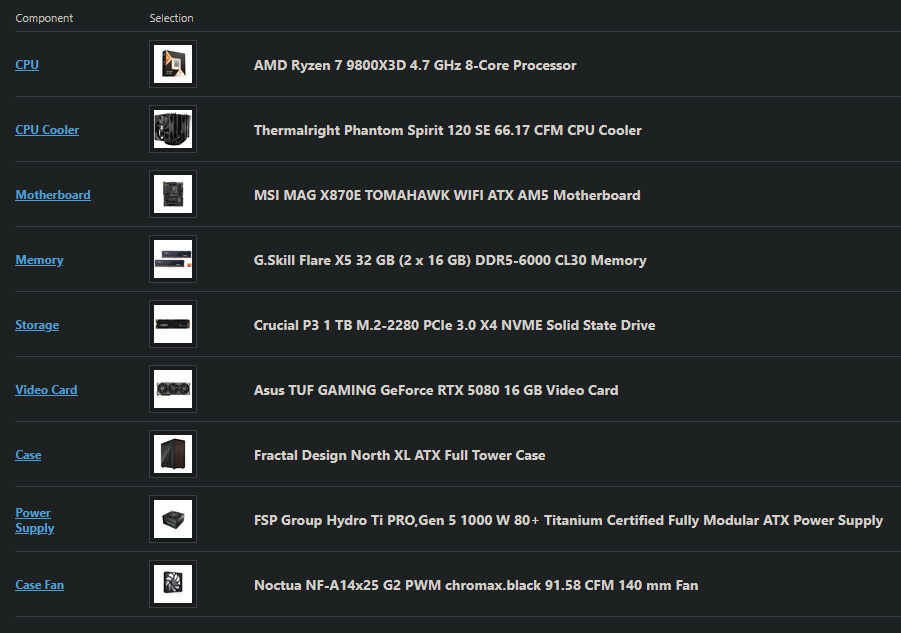Click the Crucial P3 SSD thumbnail image
The width and height of the screenshot is (901, 633).
coord(173,323)
